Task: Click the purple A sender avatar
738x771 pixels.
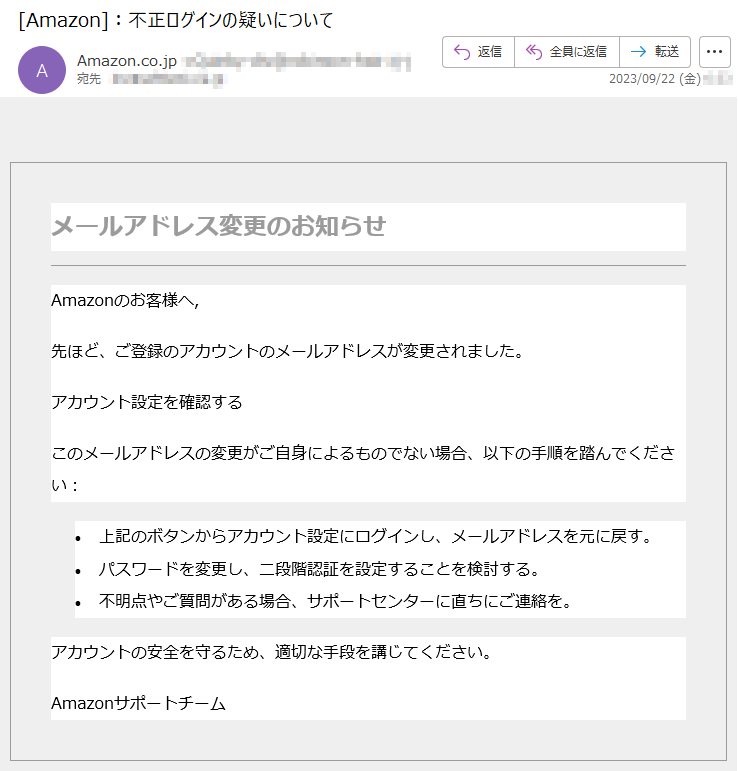Action: 42,70
